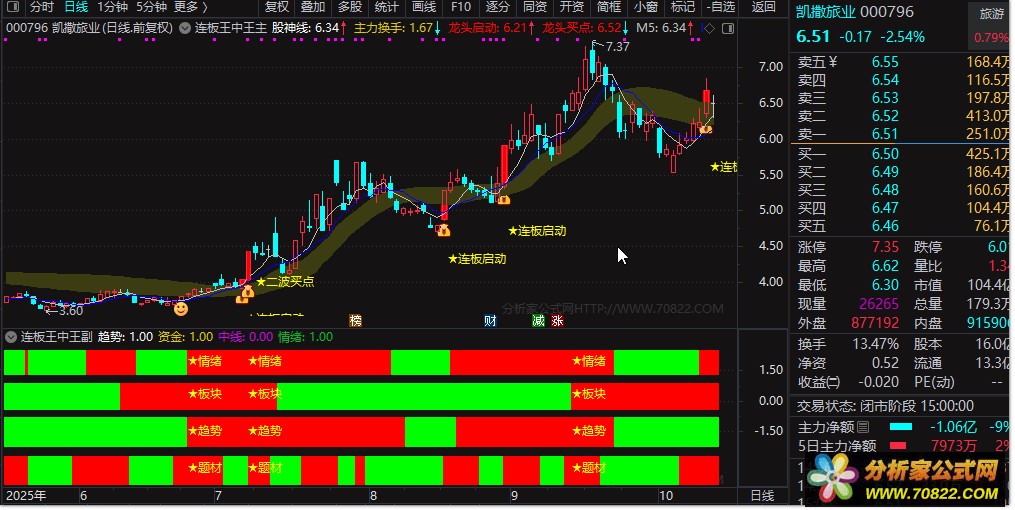
Task: Click the 交易状态 闭市阶段 status line
Action: [x=885, y=406]
